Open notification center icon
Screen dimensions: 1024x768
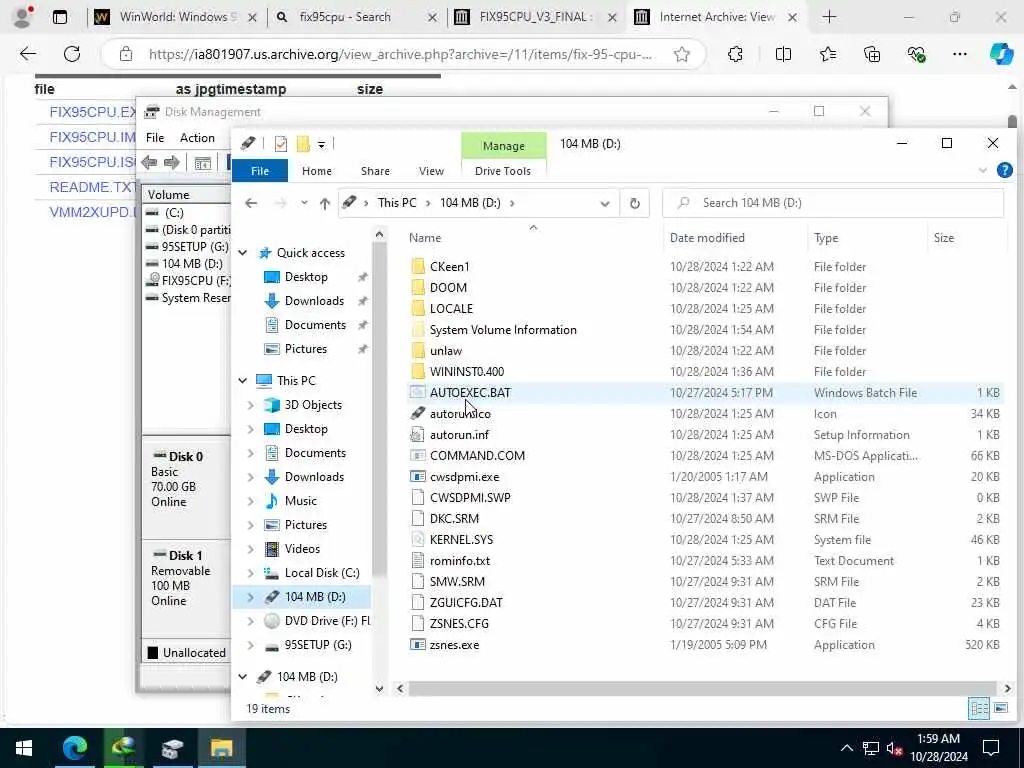[991, 748]
